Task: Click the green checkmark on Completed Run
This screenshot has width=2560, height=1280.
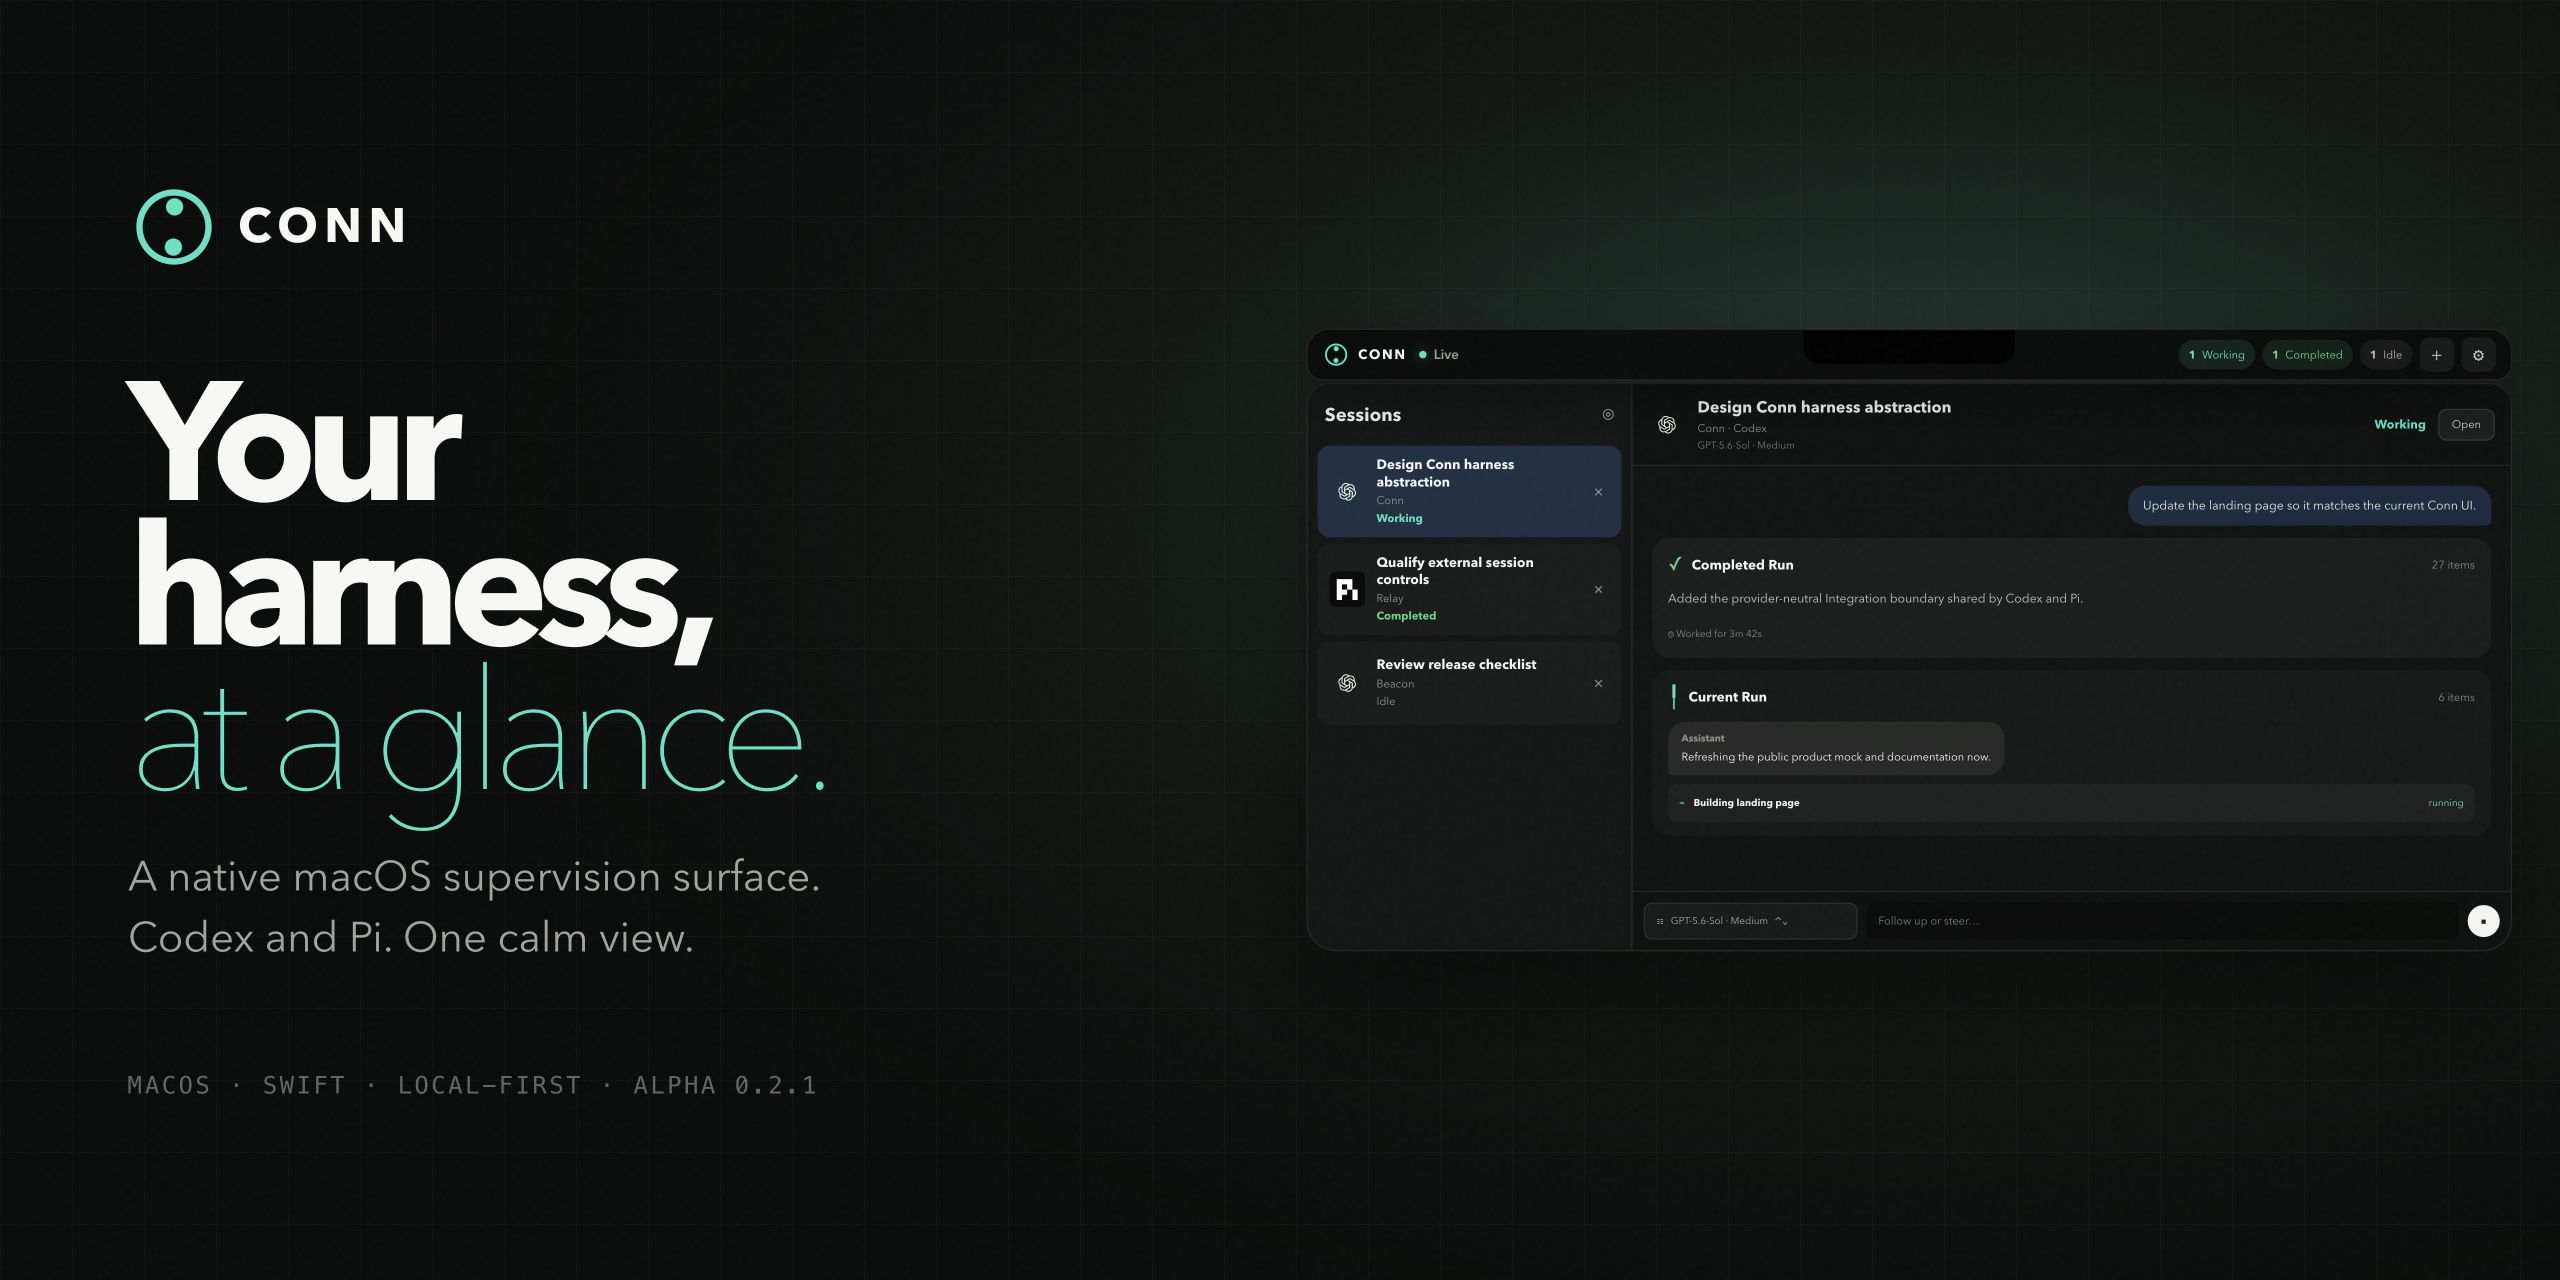Action: pos(1675,565)
